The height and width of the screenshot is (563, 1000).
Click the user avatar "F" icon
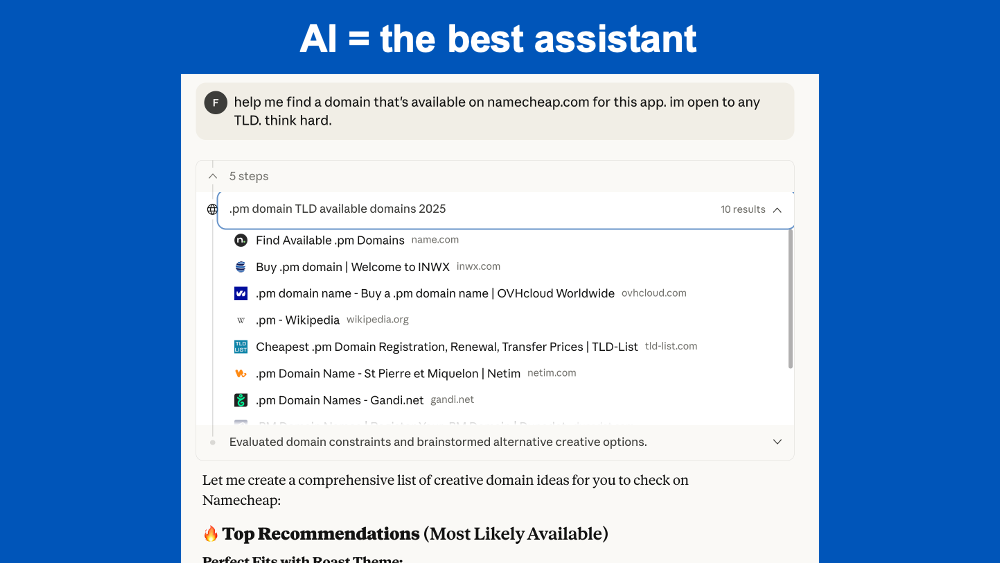[x=215, y=102]
